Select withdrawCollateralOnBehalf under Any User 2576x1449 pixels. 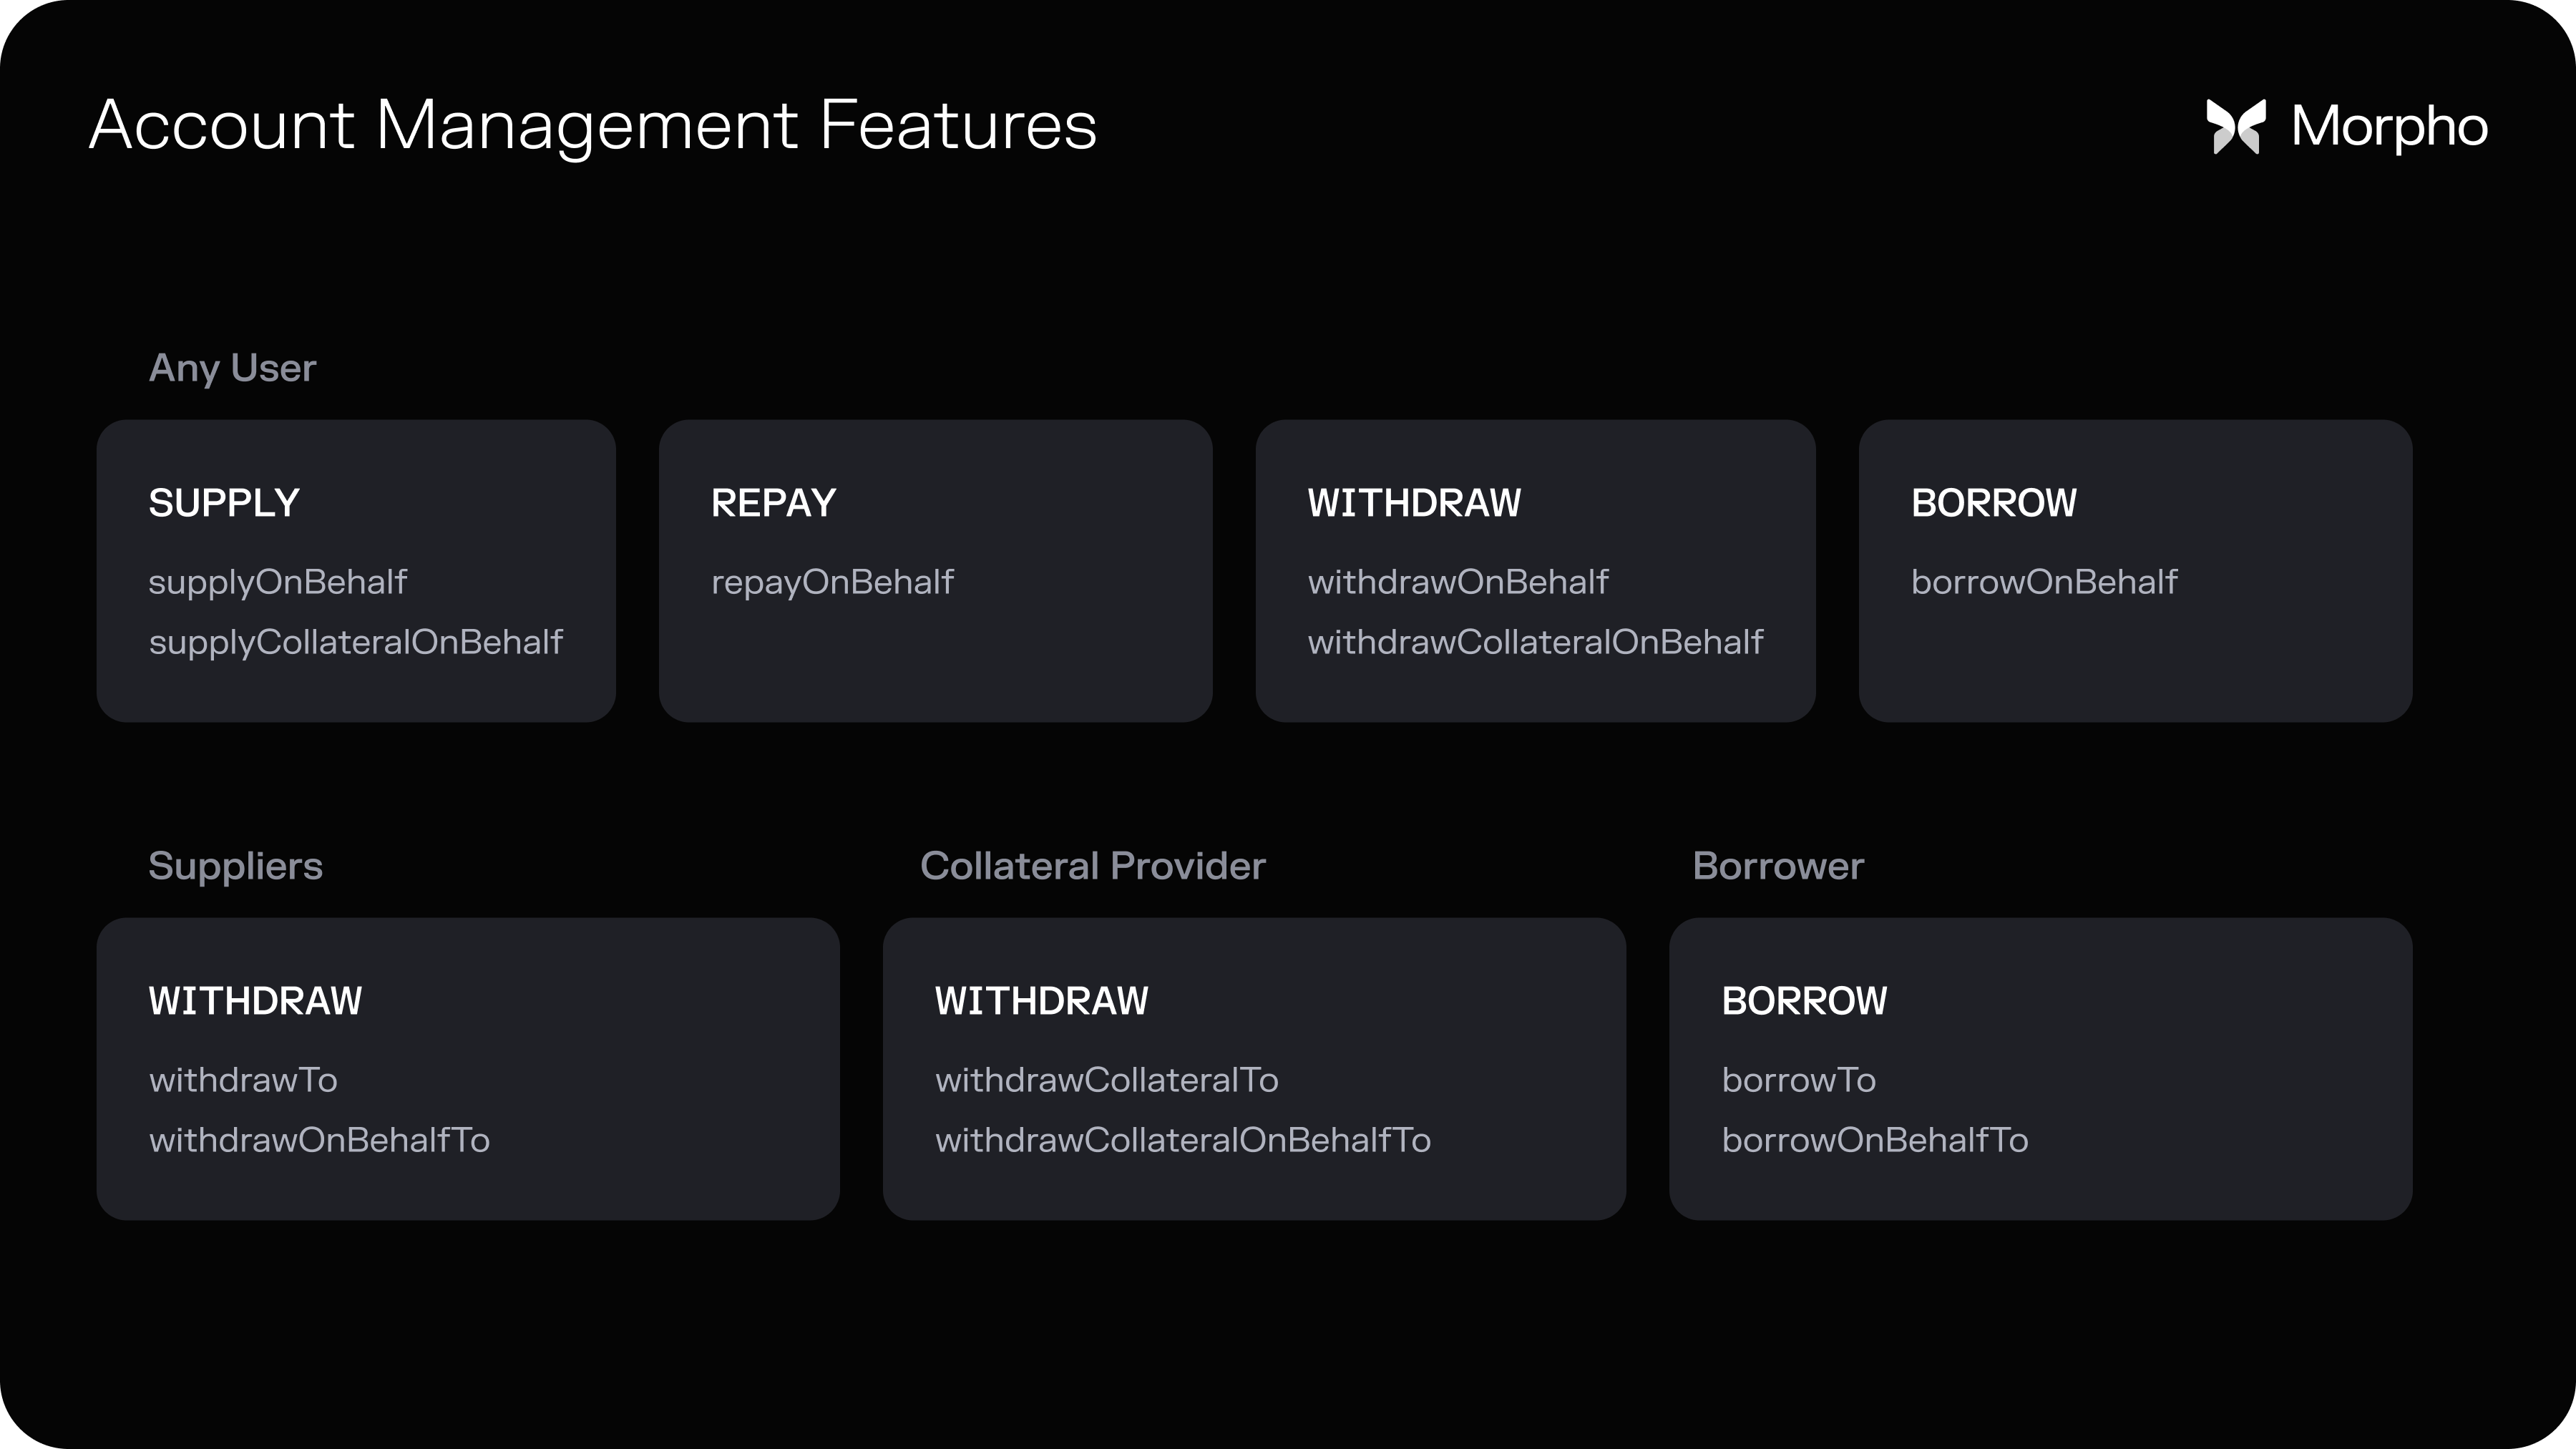click(x=1534, y=642)
